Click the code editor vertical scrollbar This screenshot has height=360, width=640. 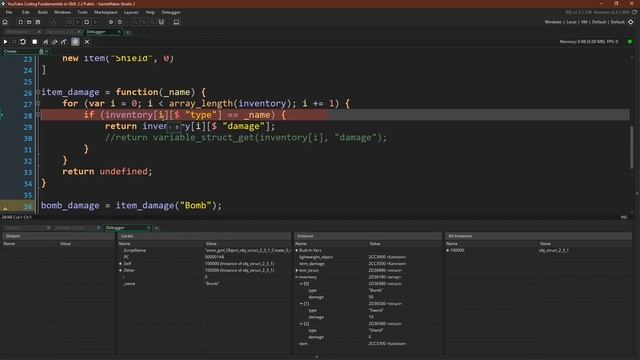[632, 147]
